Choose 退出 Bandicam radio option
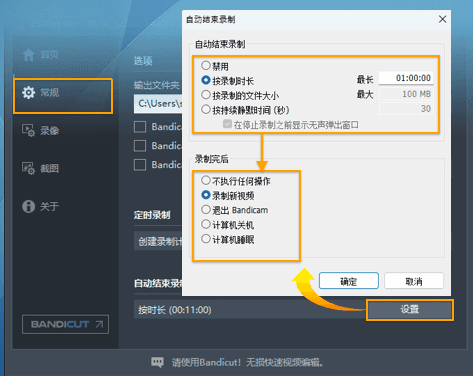This screenshot has width=473, height=376. point(206,210)
